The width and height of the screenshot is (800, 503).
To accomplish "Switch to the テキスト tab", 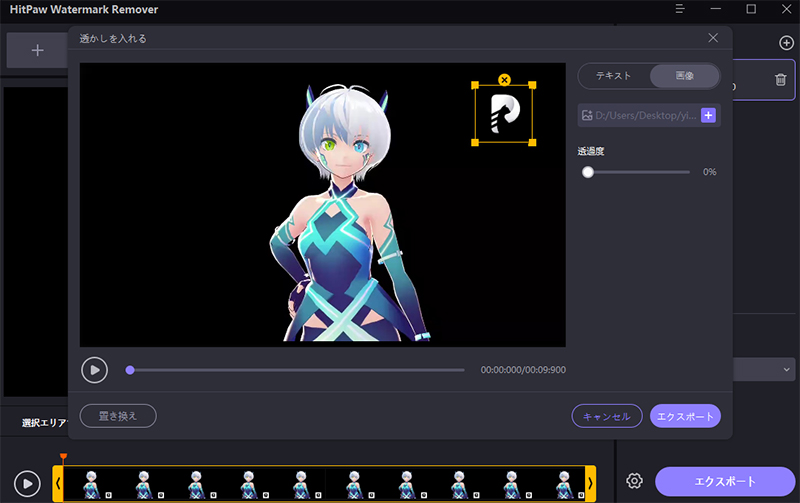I will (x=613, y=76).
